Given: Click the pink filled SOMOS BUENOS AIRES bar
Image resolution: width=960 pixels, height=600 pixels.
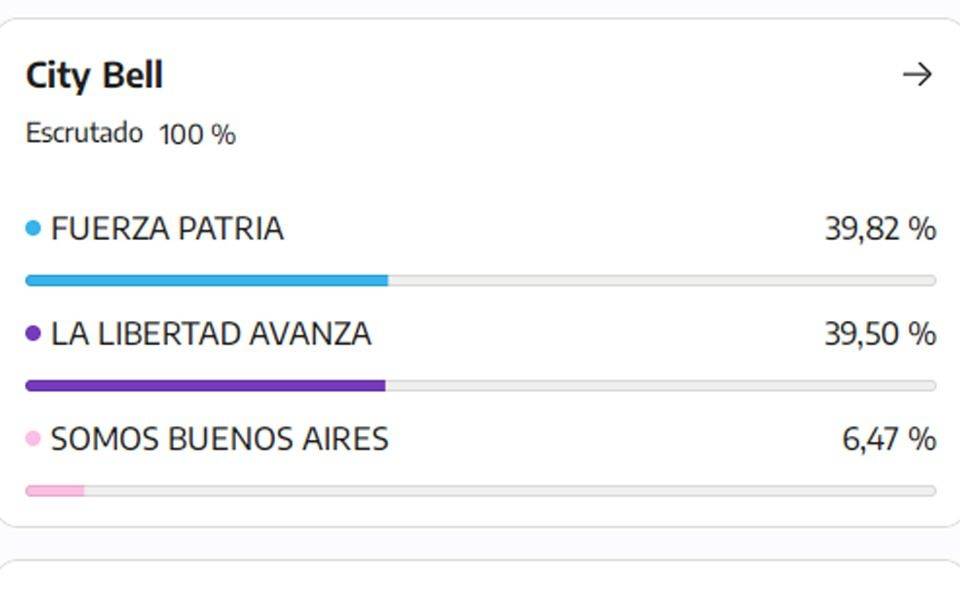Looking at the screenshot, I should click(x=55, y=491).
